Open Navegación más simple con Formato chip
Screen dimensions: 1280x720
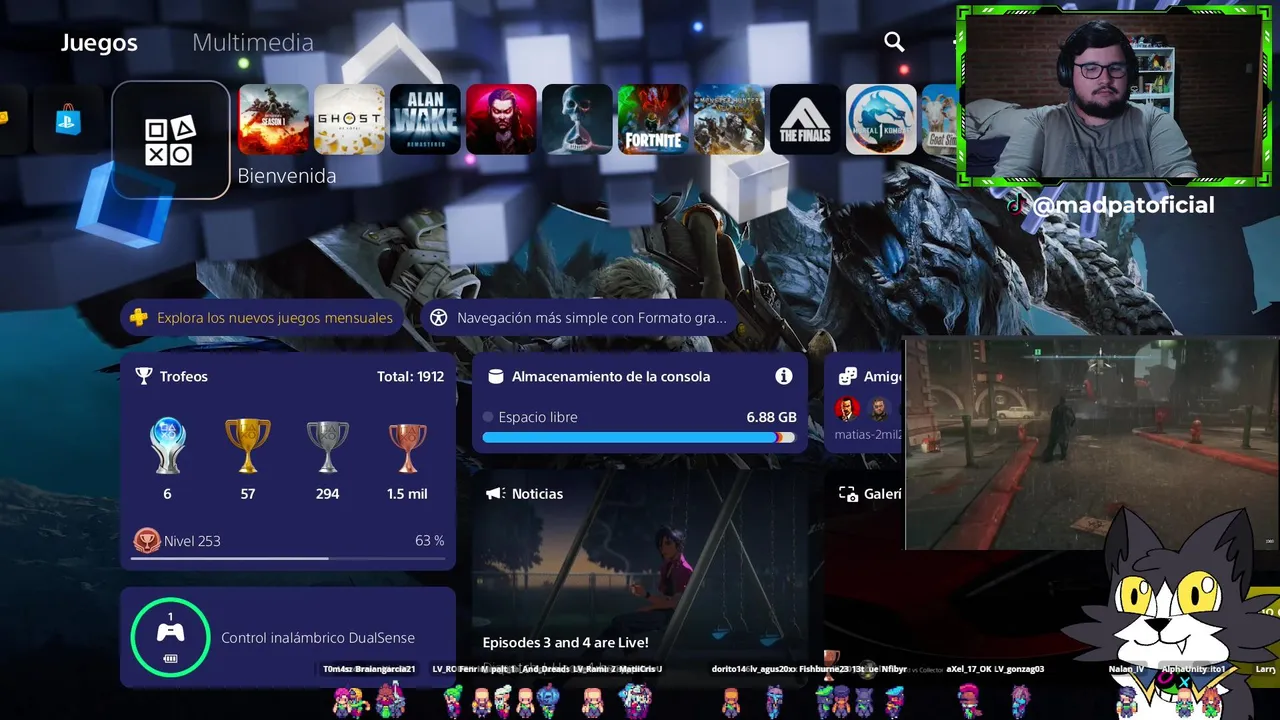(x=580, y=318)
